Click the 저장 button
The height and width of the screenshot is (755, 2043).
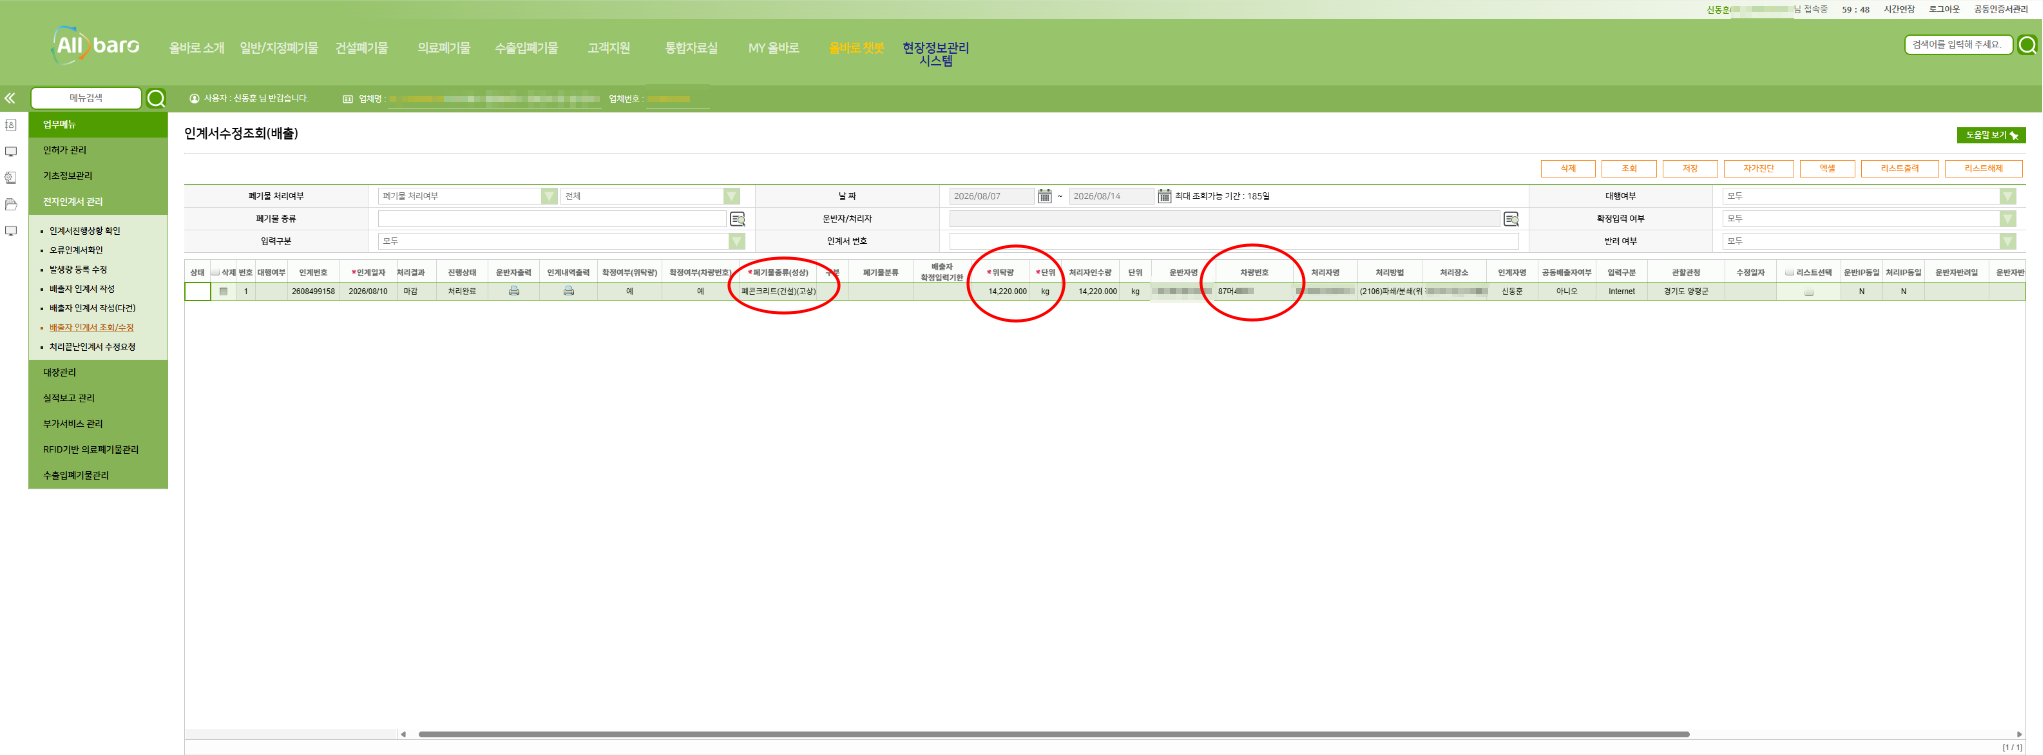coord(1690,168)
